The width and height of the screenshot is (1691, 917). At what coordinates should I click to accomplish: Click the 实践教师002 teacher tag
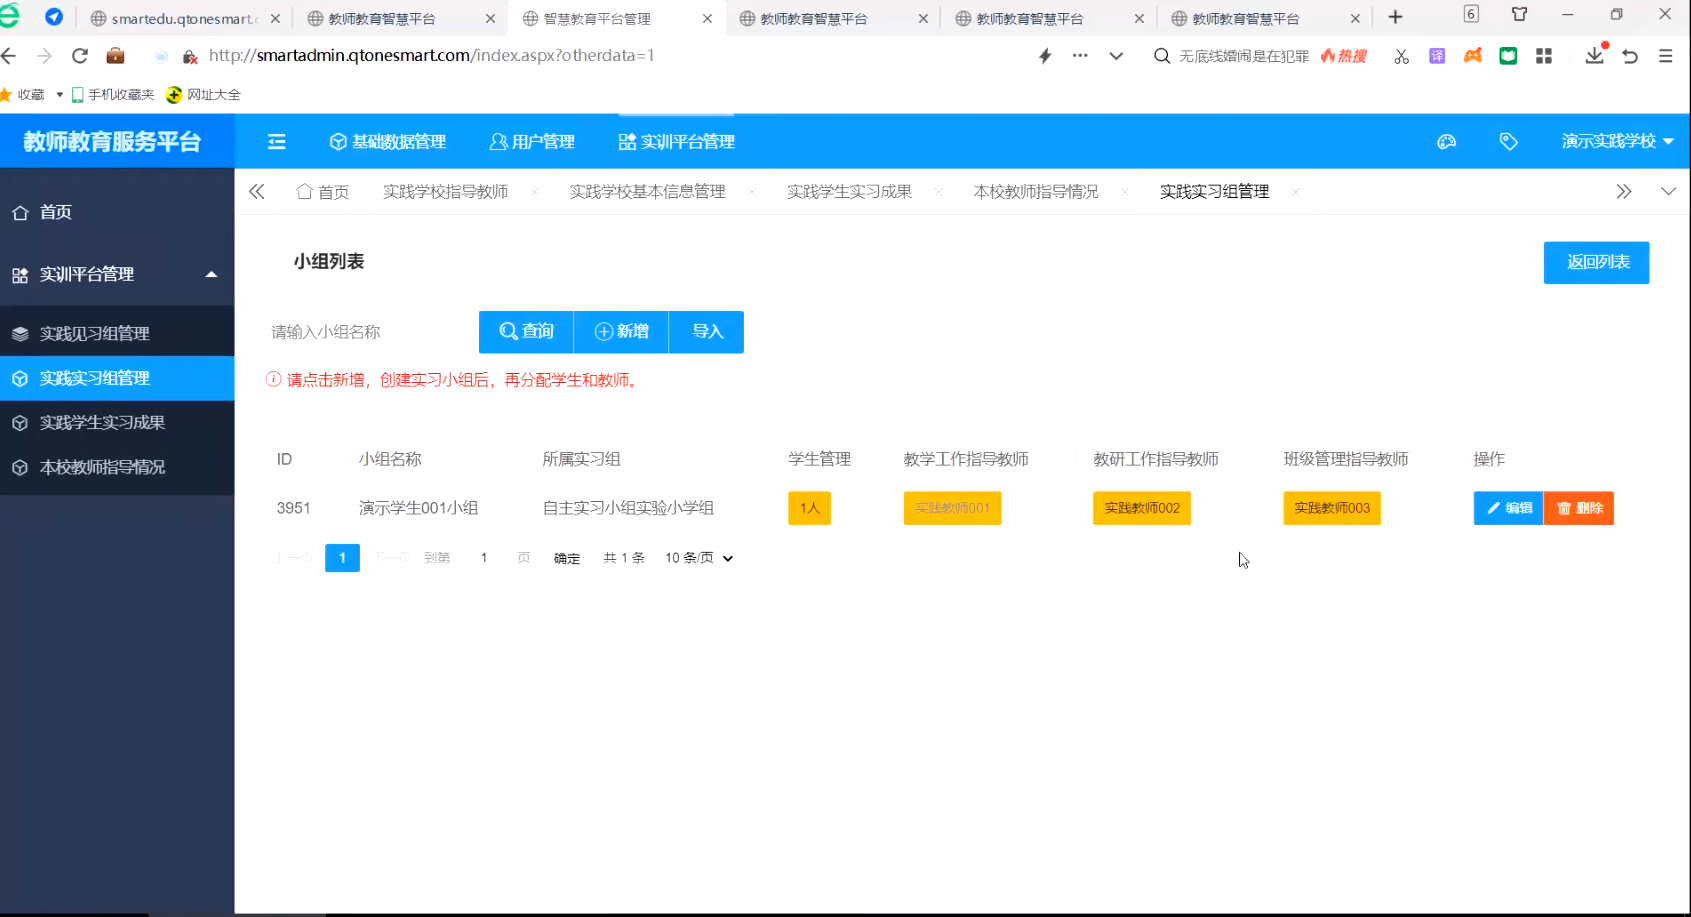point(1142,508)
